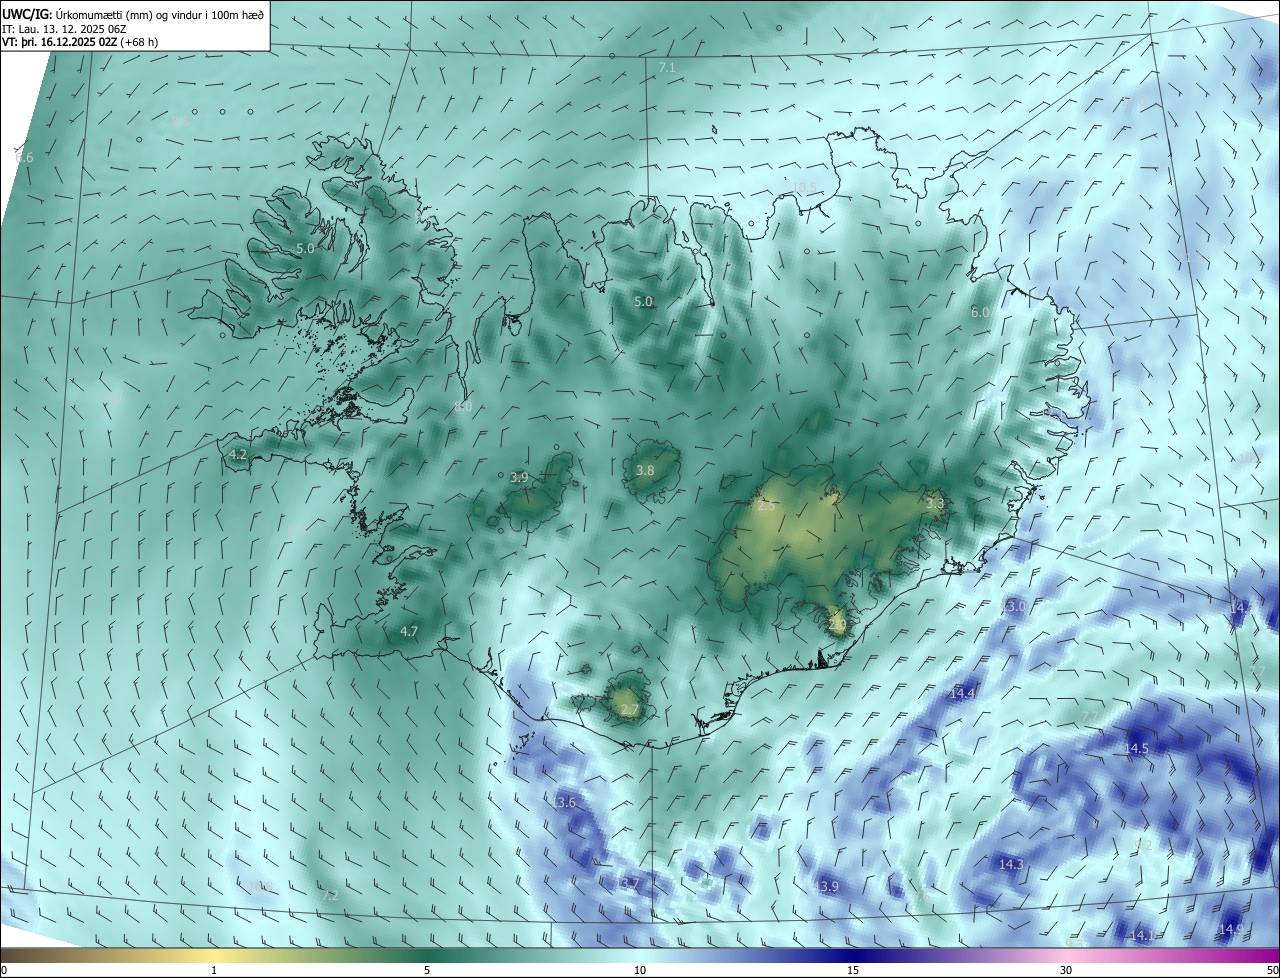
Task: Click the '50' tick on the color scale
Action: [x=1272, y=971]
